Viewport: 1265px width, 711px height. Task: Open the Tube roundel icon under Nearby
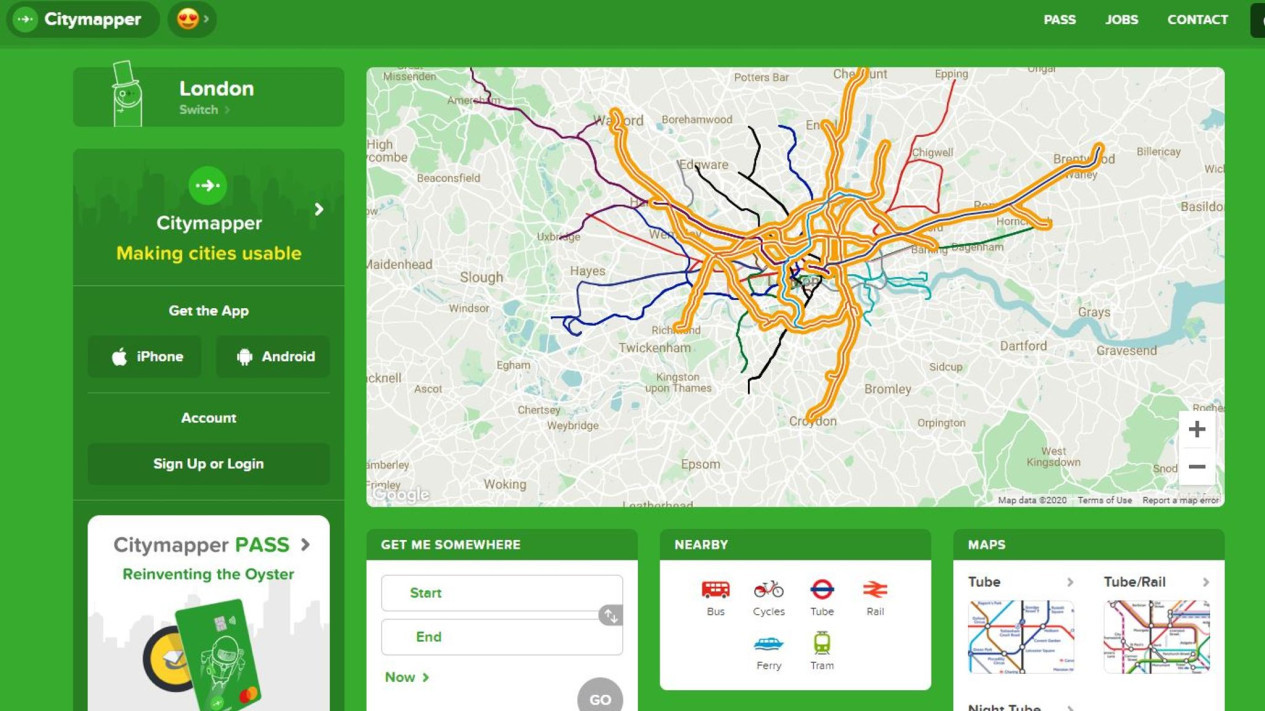[x=822, y=589]
